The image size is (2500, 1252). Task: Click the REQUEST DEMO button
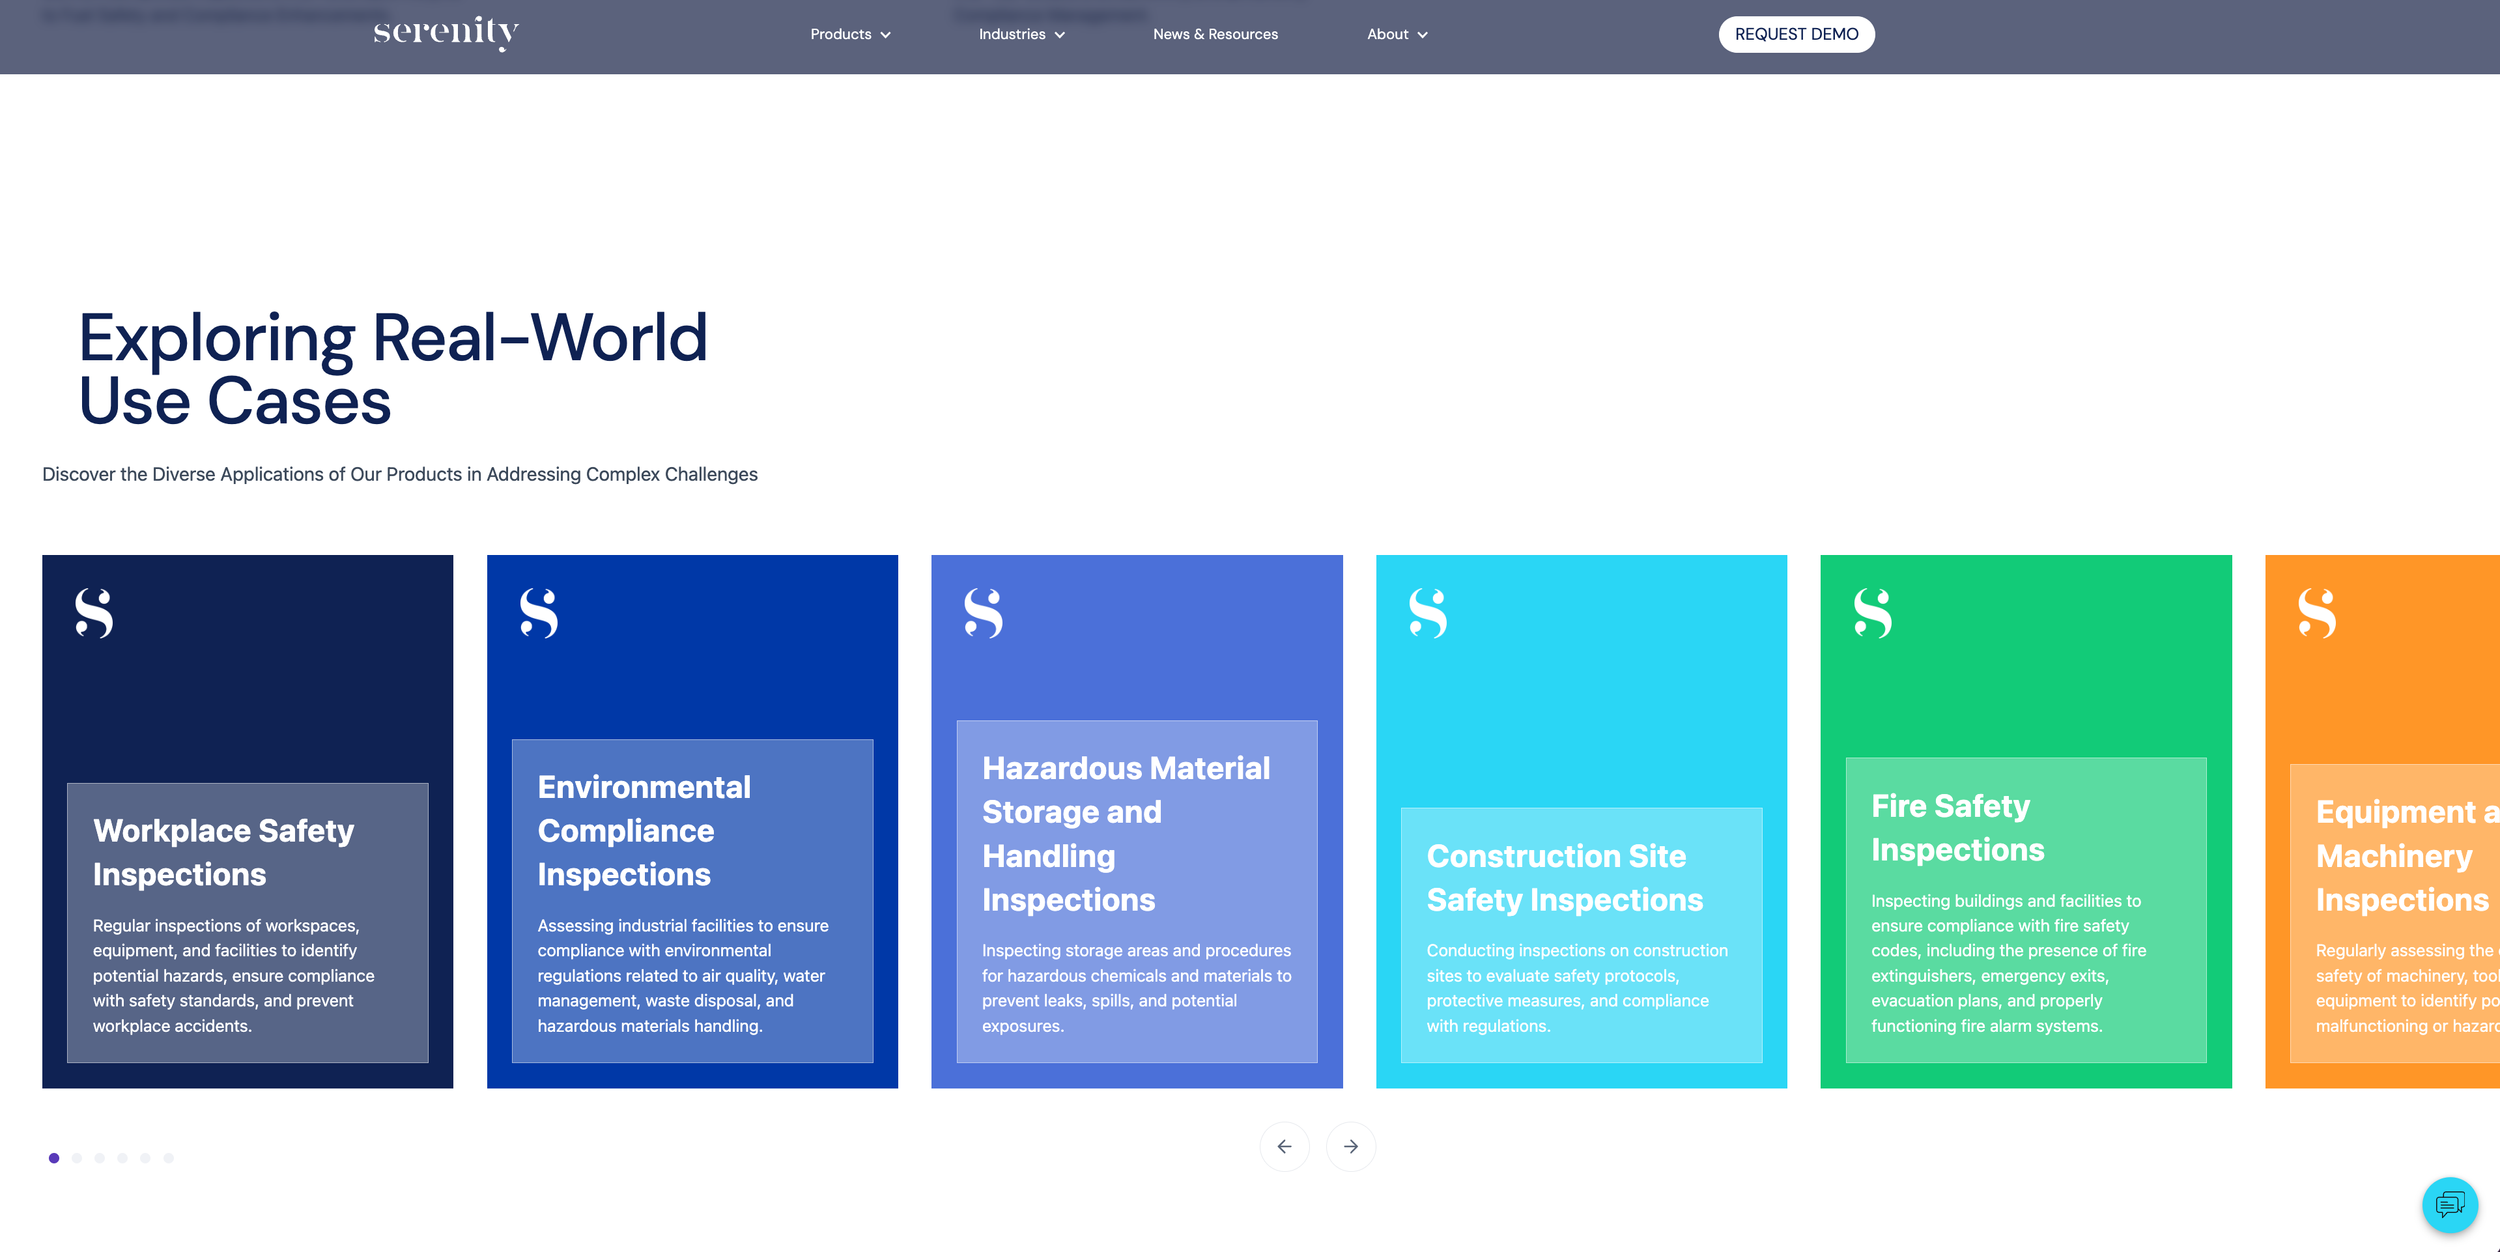click(x=1796, y=34)
